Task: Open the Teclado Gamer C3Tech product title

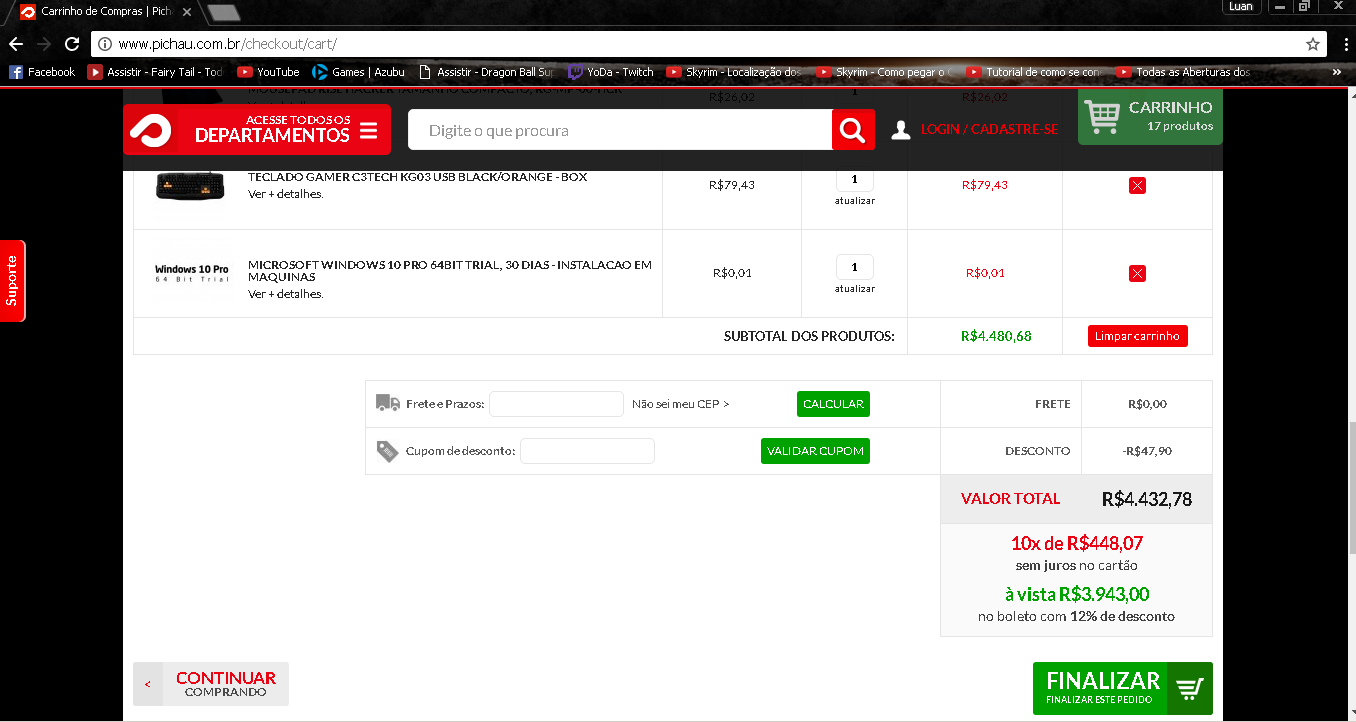Action: coord(417,177)
